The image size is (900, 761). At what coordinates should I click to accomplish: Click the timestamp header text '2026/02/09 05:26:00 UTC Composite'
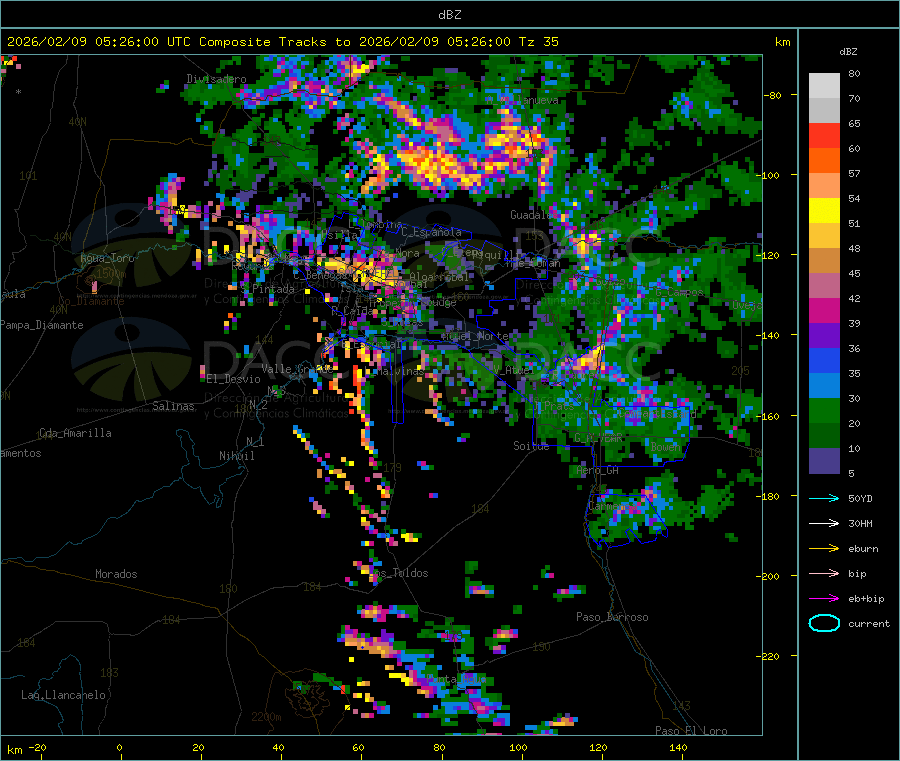click(x=138, y=42)
